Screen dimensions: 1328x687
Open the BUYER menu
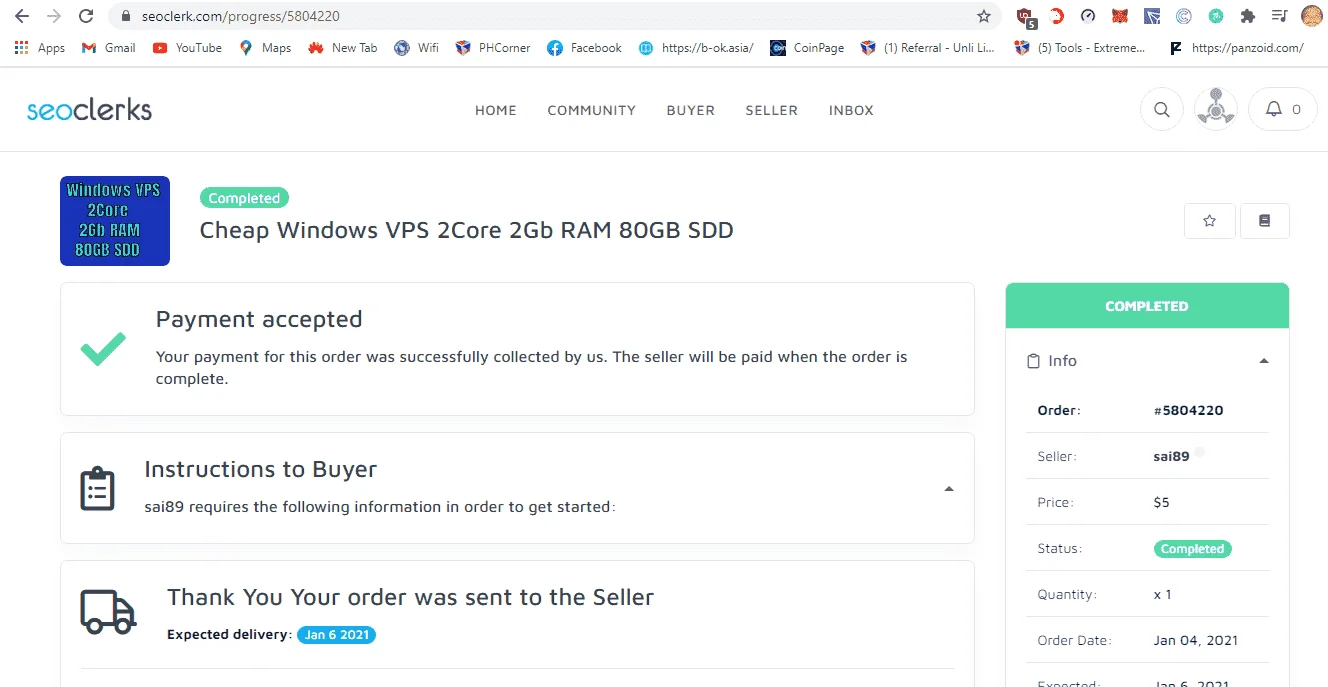691,111
